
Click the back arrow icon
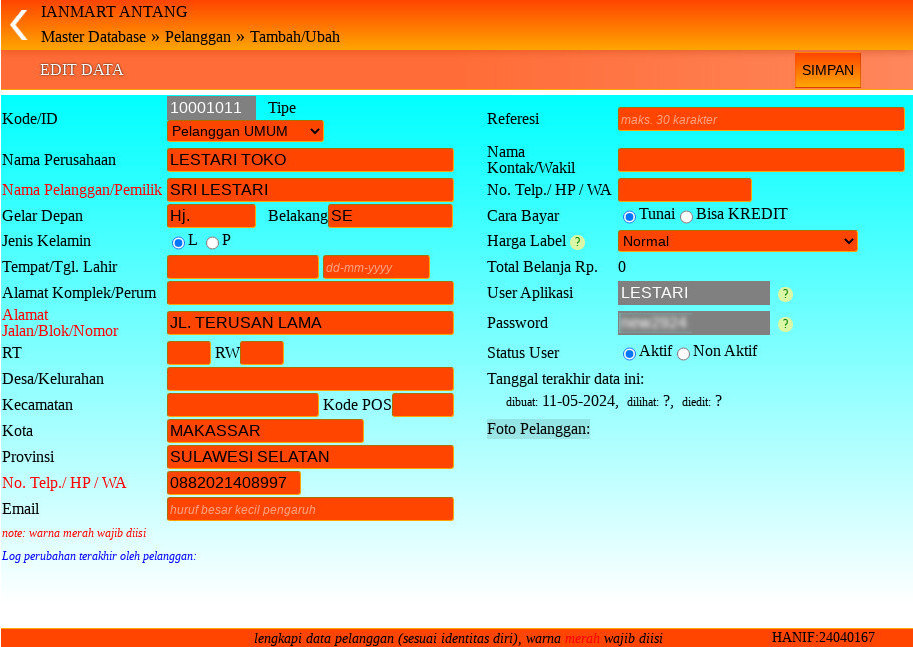tap(18, 25)
